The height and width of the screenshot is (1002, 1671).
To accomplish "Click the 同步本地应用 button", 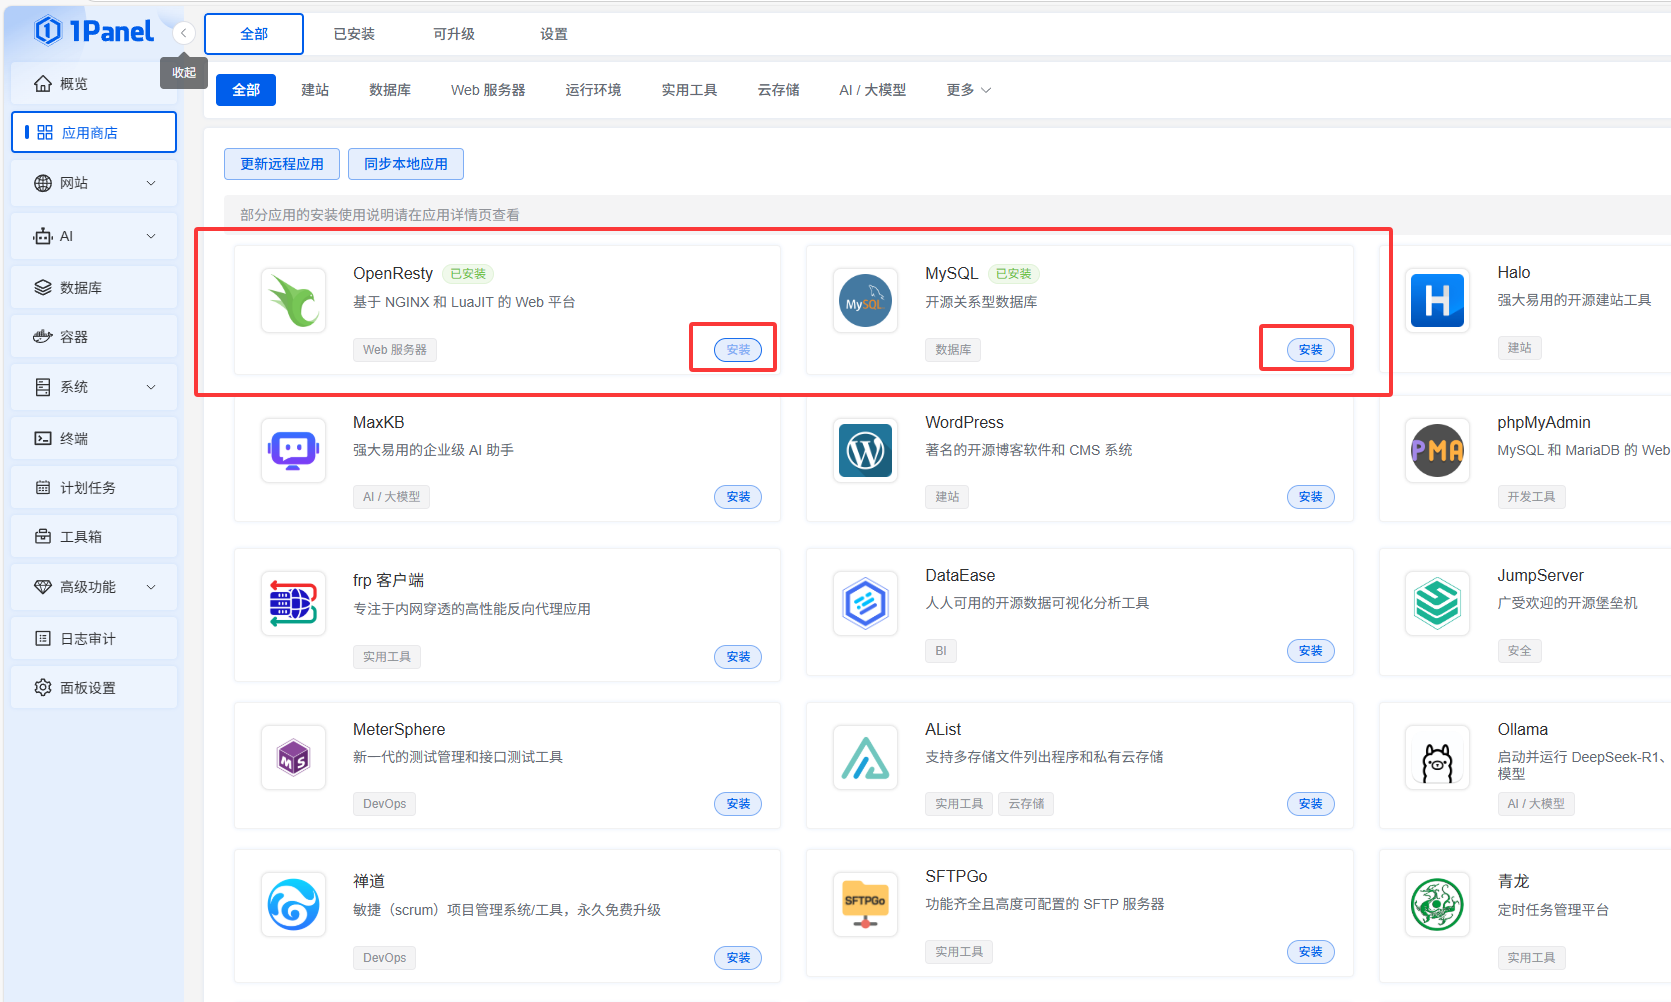I will click(406, 164).
